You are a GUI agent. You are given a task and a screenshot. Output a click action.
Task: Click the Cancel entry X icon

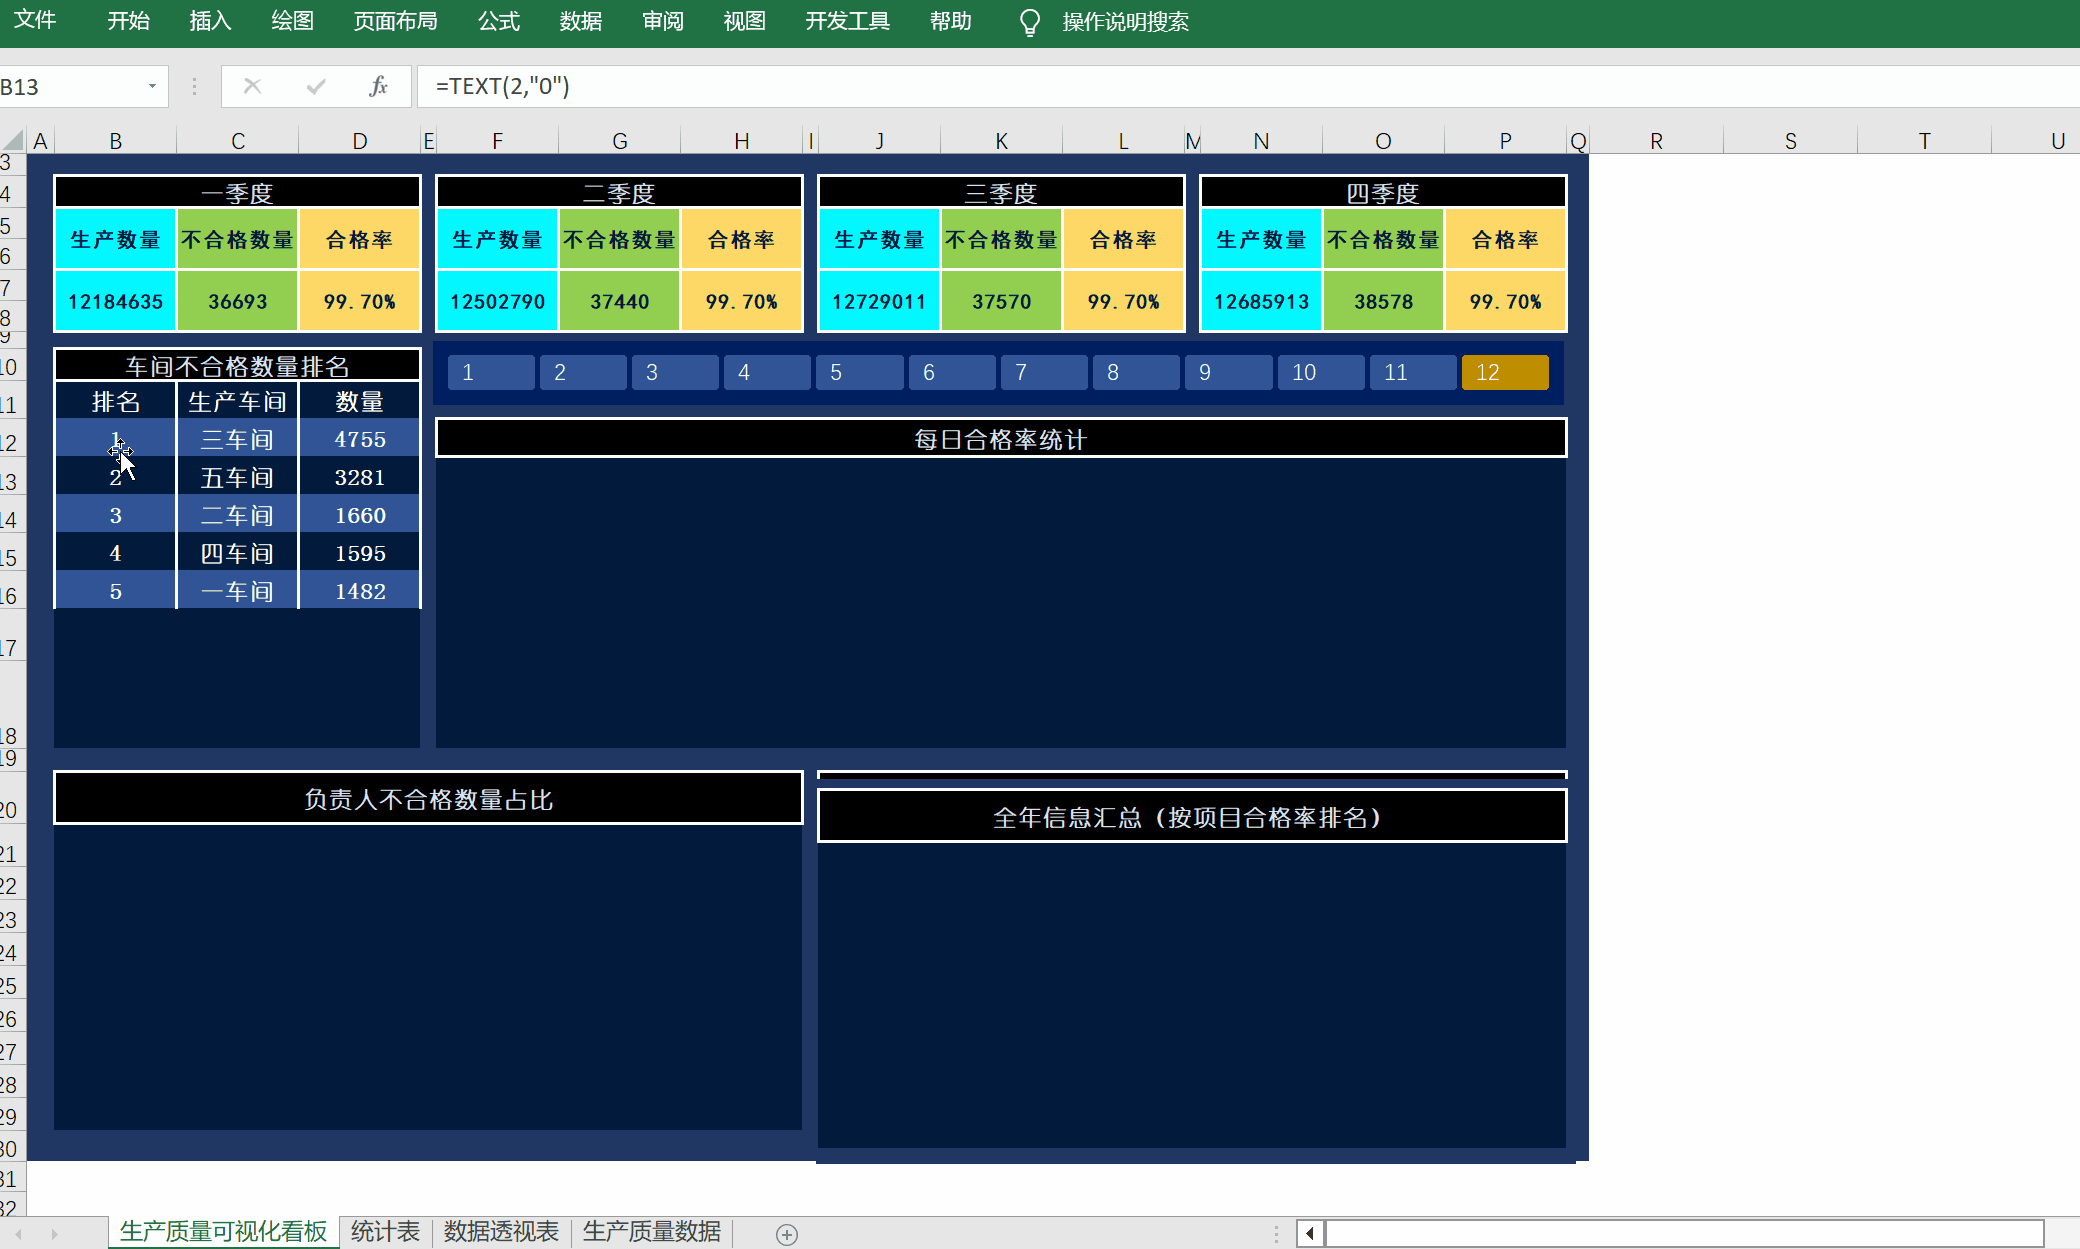(x=252, y=86)
